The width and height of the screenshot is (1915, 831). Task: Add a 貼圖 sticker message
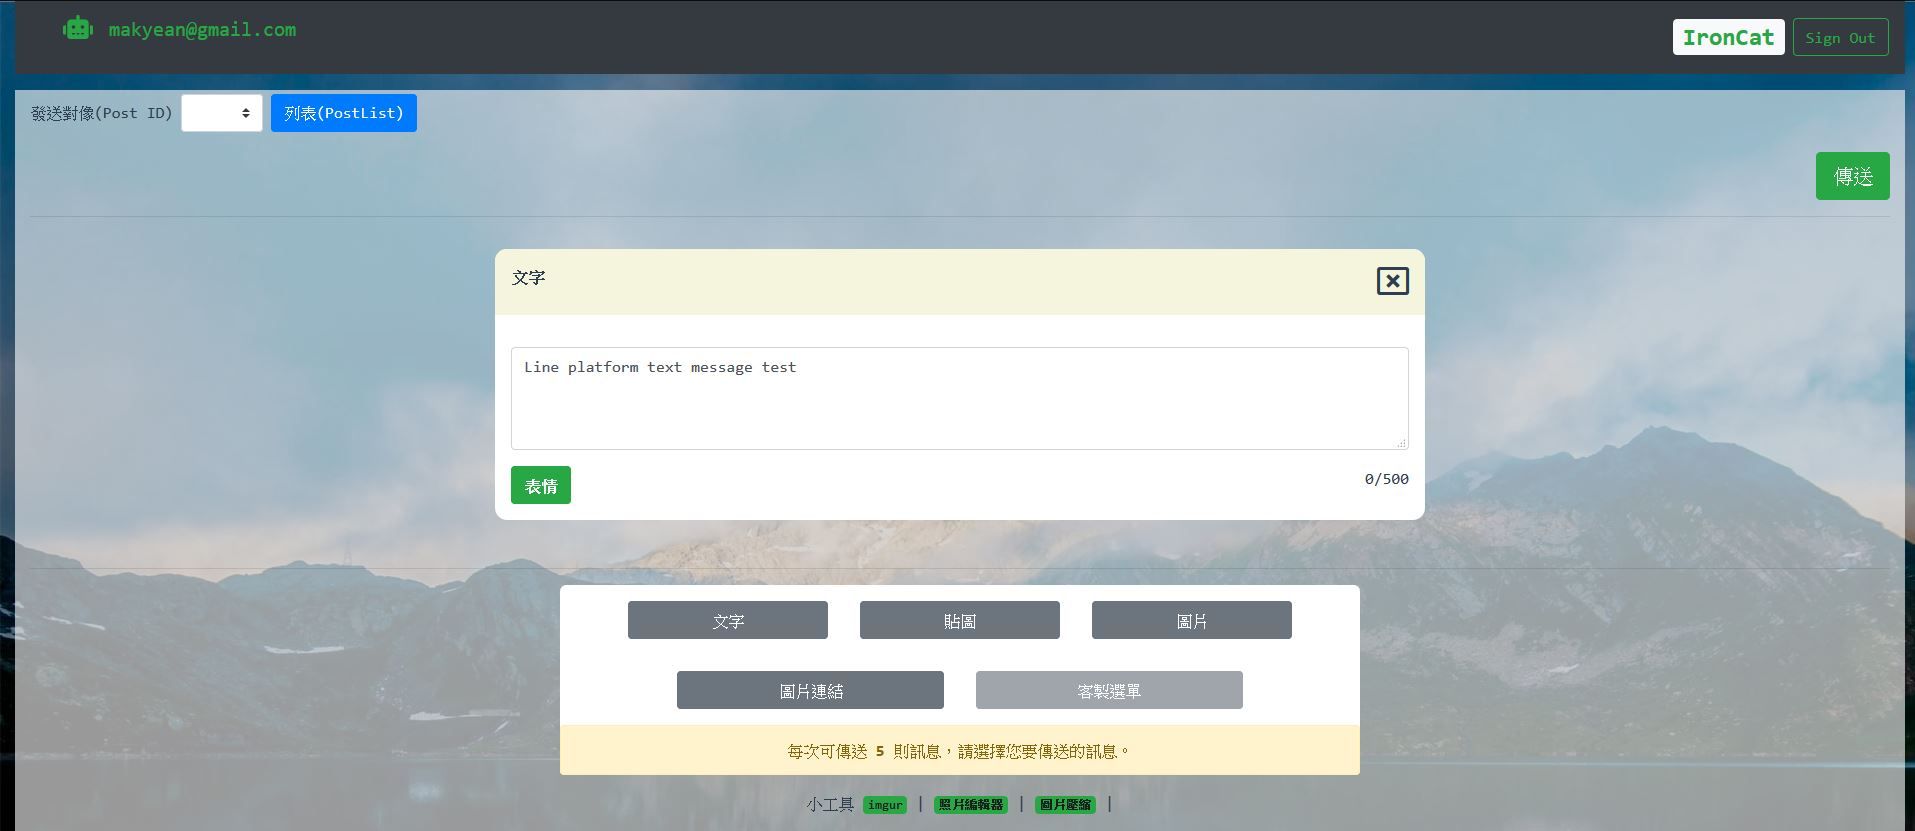tap(960, 620)
